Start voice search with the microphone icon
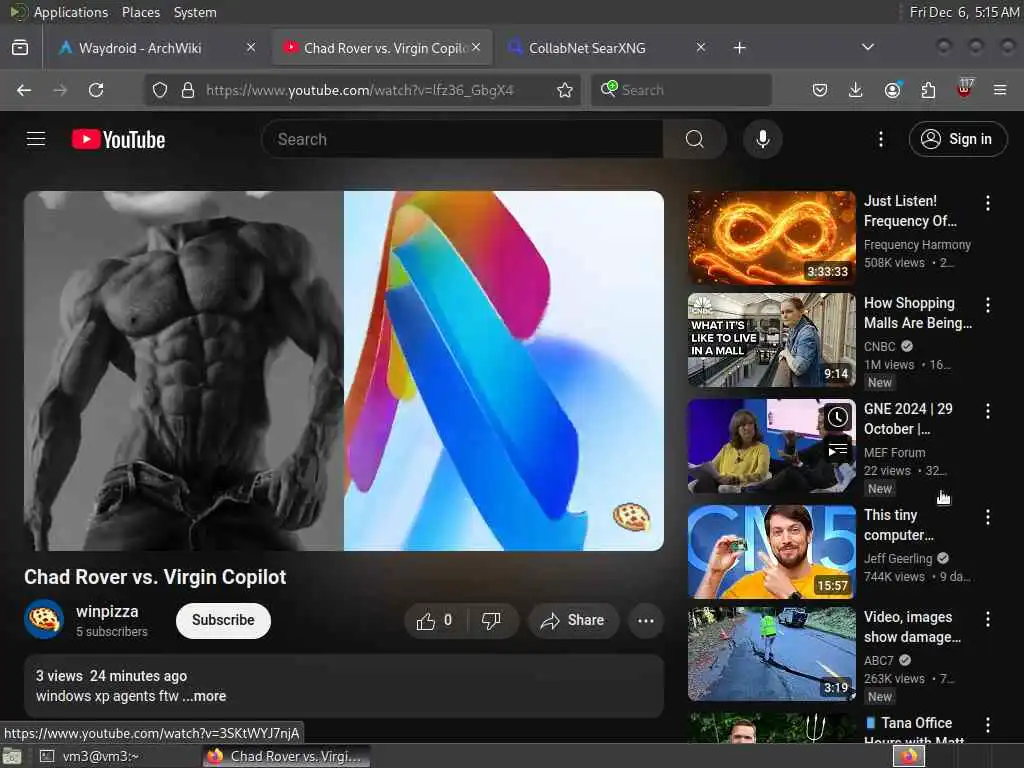The width and height of the screenshot is (1024, 768). pos(762,139)
